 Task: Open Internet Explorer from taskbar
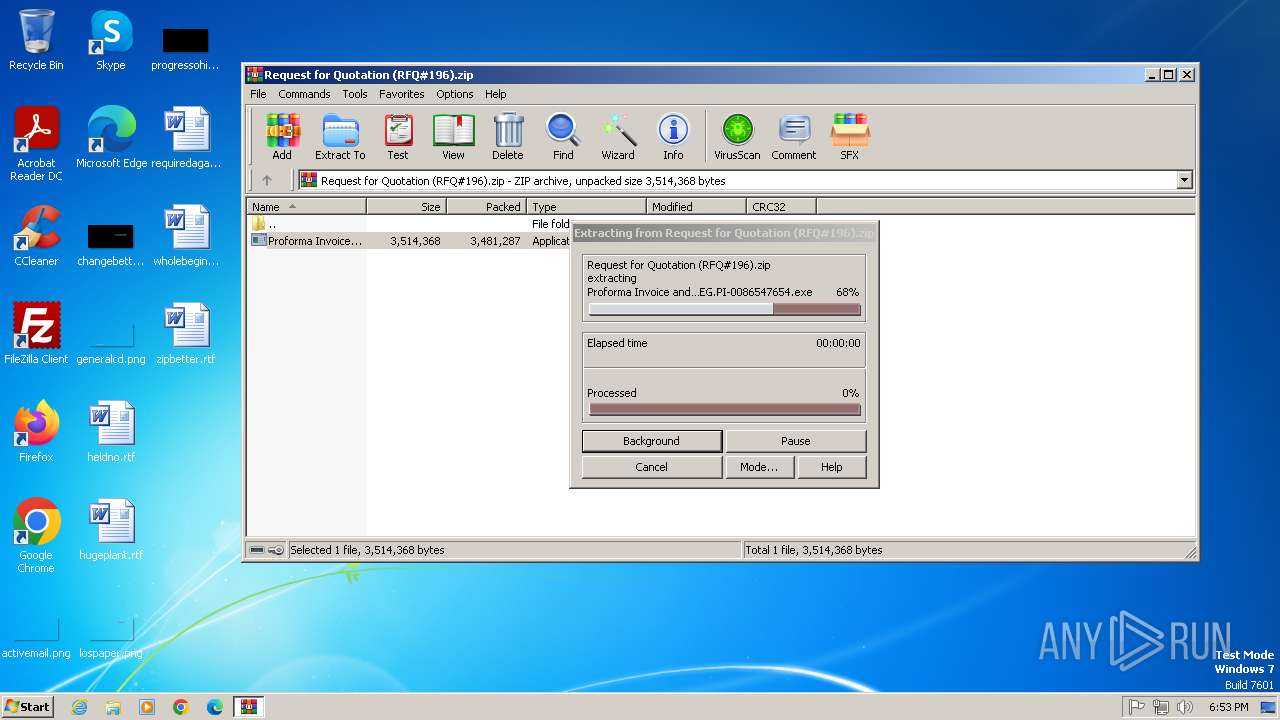[79, 707]
